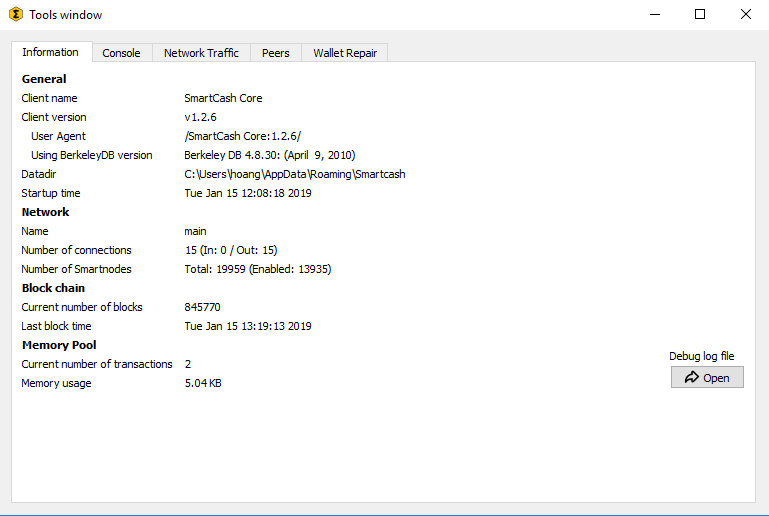Click the SmartCash logo icon in title bar

pyautogui.click(x=16, y=14)
